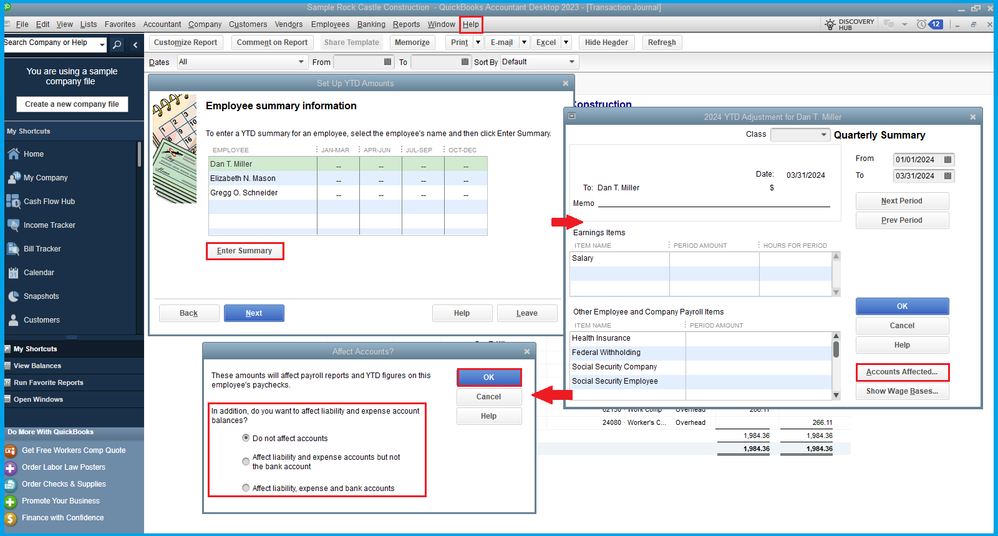Open the Banking menu
This screenshot has height=536, width=998.
pyautogui.click(x=371, y=24)
